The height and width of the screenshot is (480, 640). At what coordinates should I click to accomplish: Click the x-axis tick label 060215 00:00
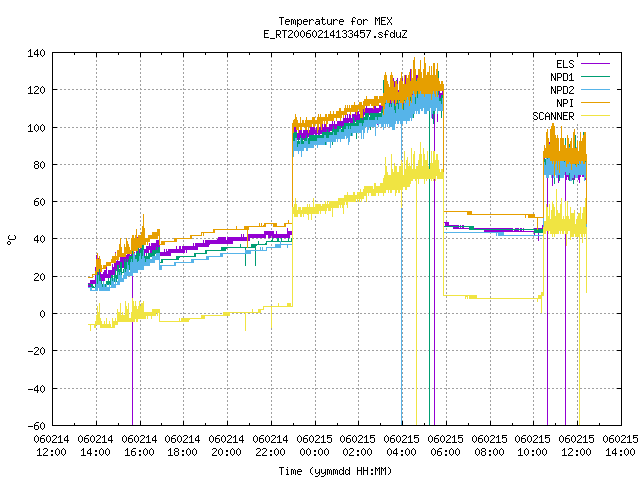click(x=314, y=446)
